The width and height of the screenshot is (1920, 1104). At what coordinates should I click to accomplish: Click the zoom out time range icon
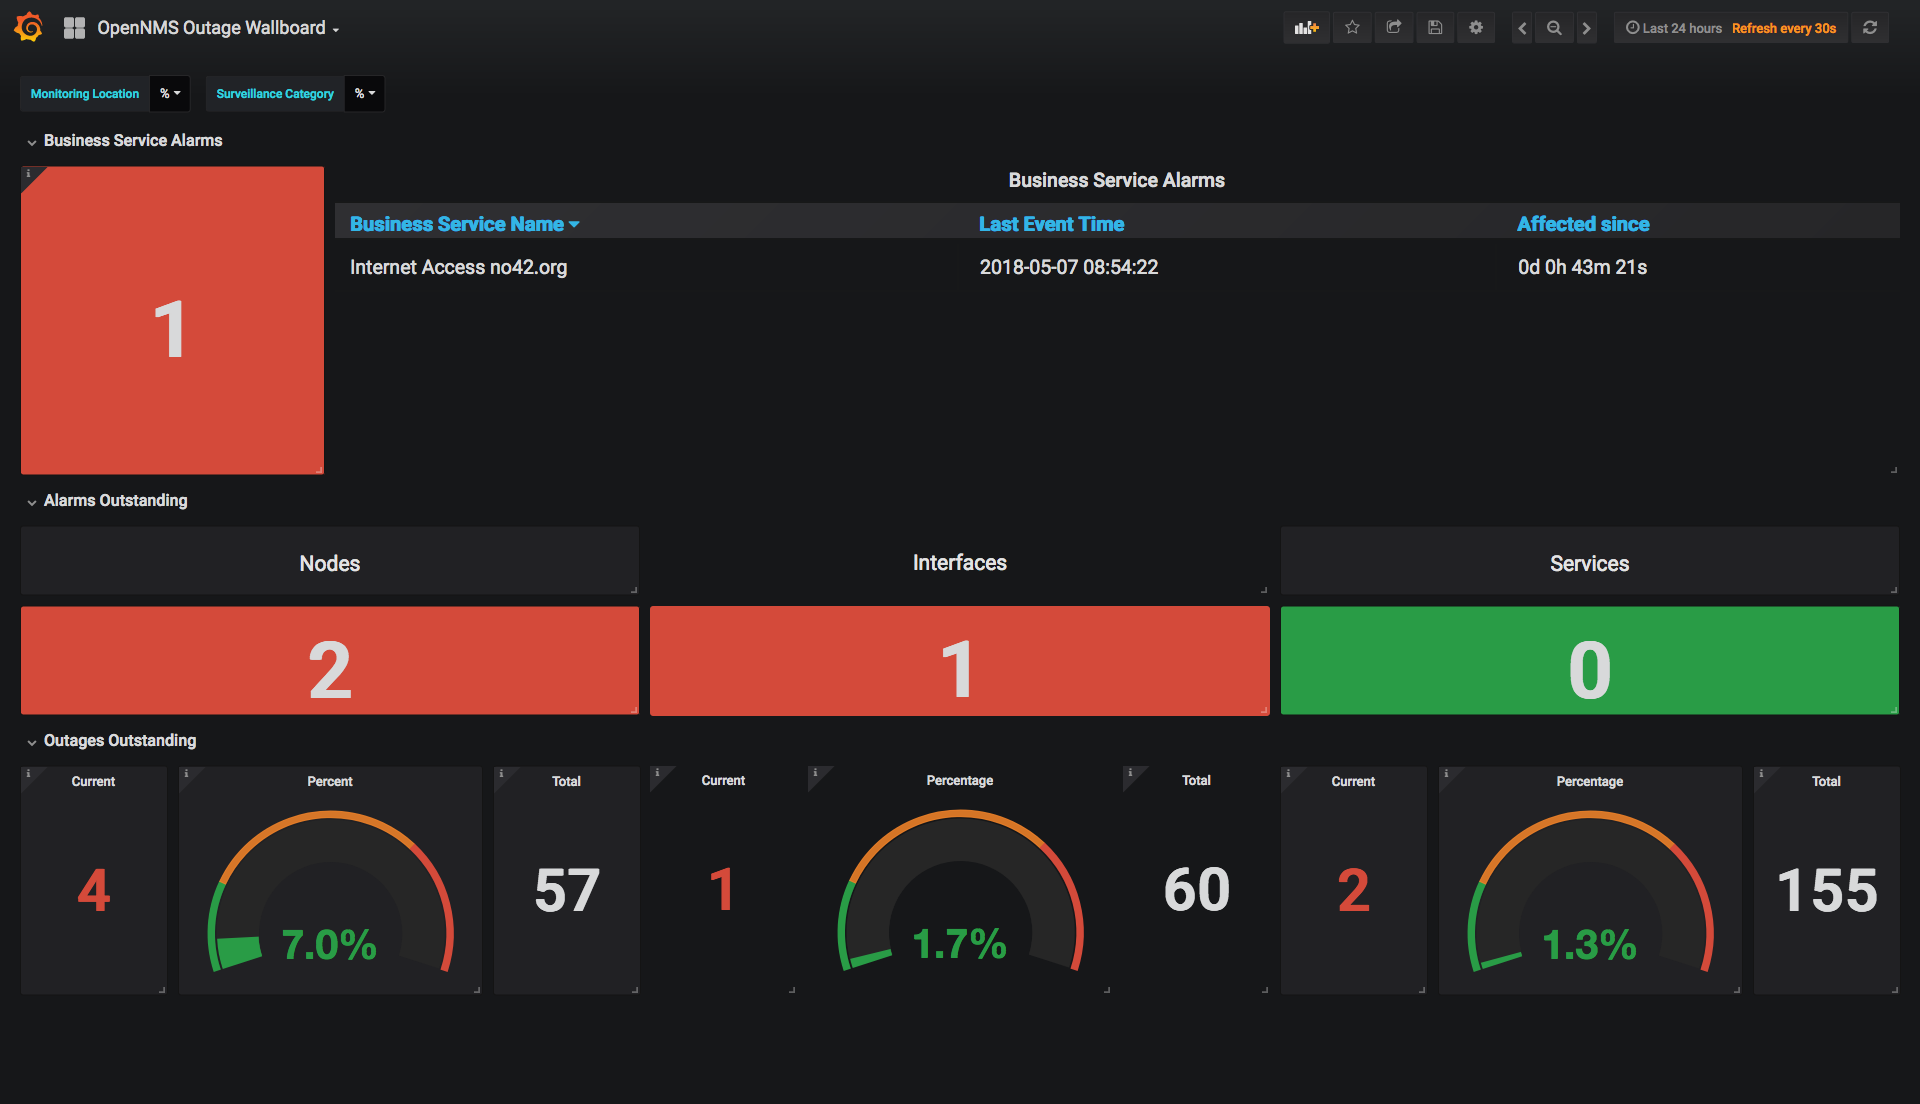(x=1554, y=28)
